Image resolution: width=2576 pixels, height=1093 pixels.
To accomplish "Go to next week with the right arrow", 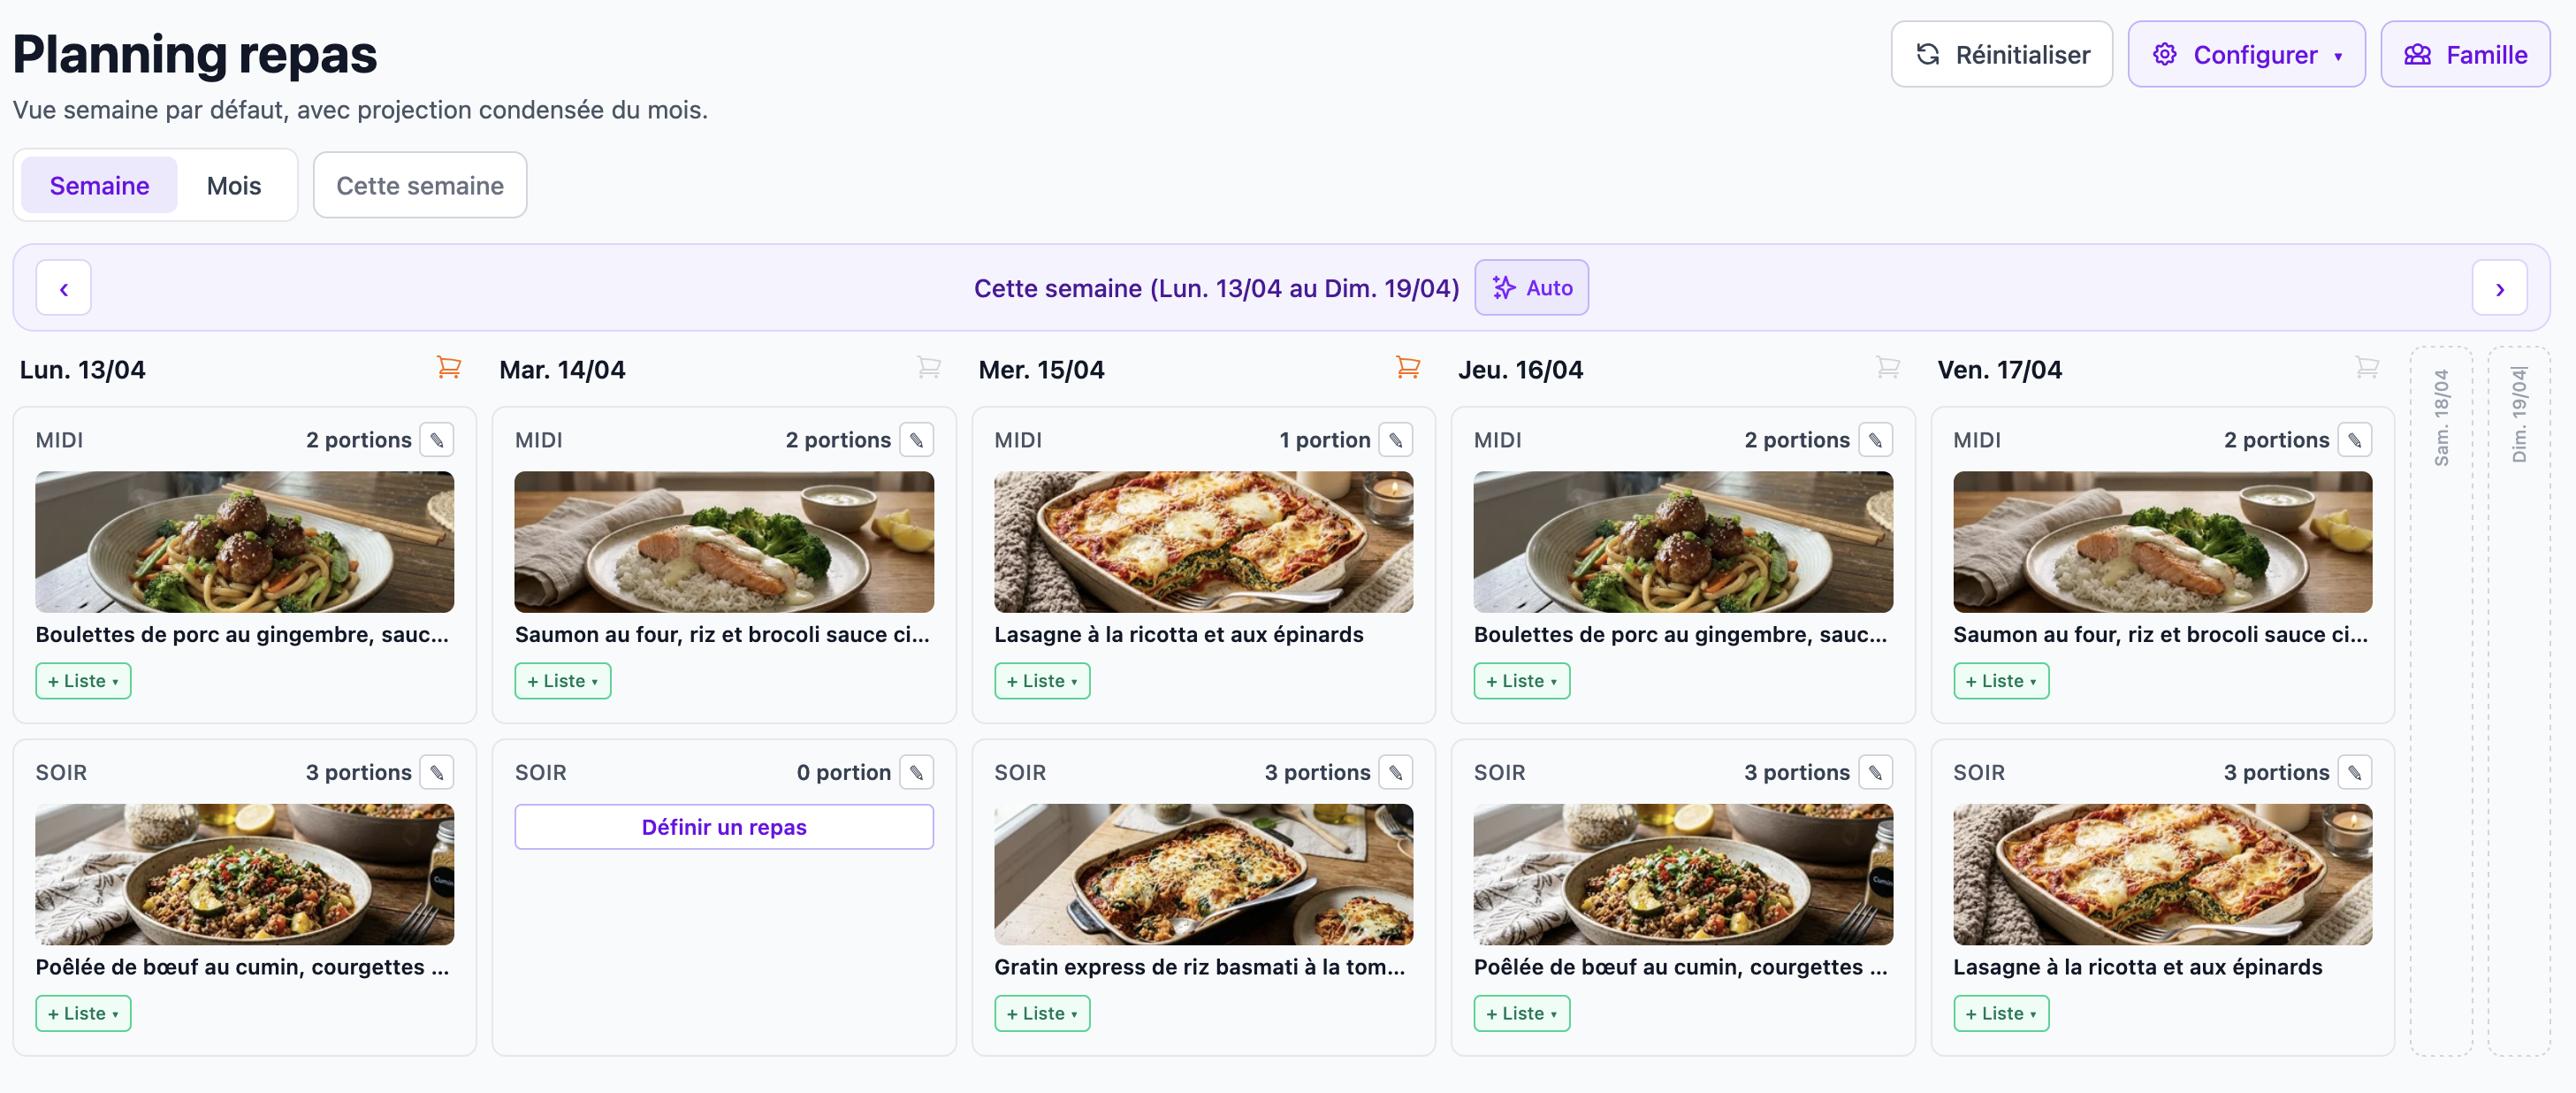I will pyautogui.click(x=2499, y=288).
